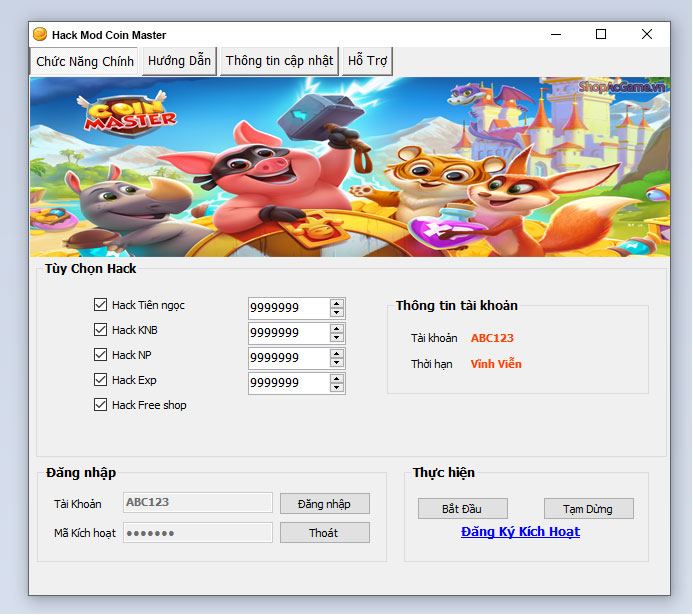
Task: Click the Hack NP number field
Action: click(x=289, y=358)
